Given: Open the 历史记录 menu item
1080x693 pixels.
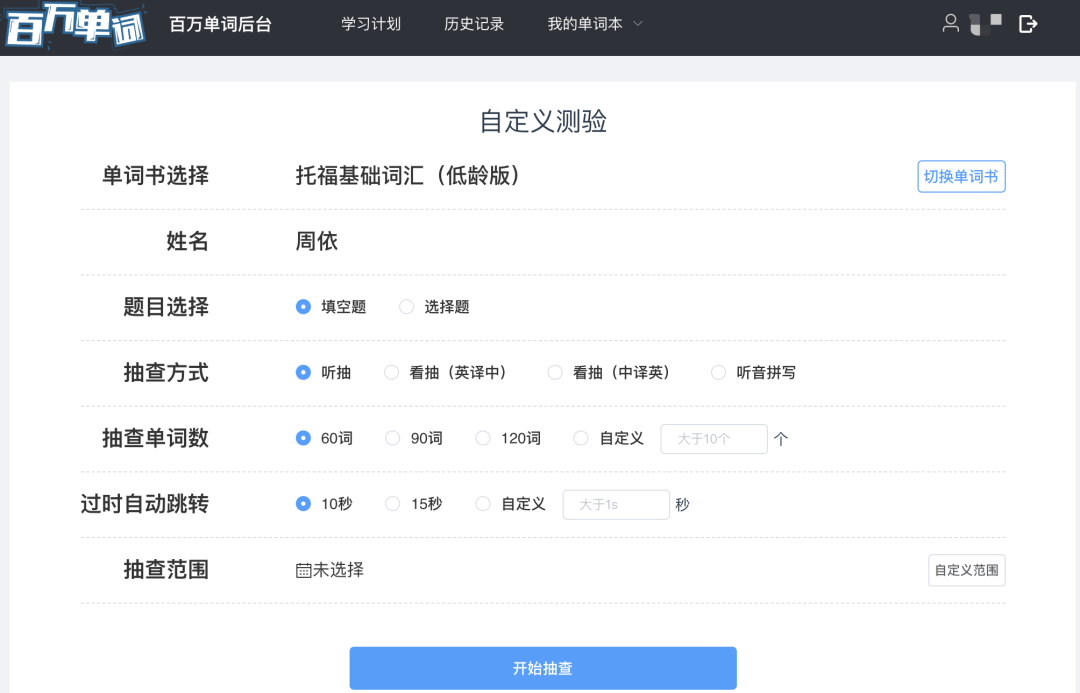Looking at the screenshot, I should click(474, 24).
